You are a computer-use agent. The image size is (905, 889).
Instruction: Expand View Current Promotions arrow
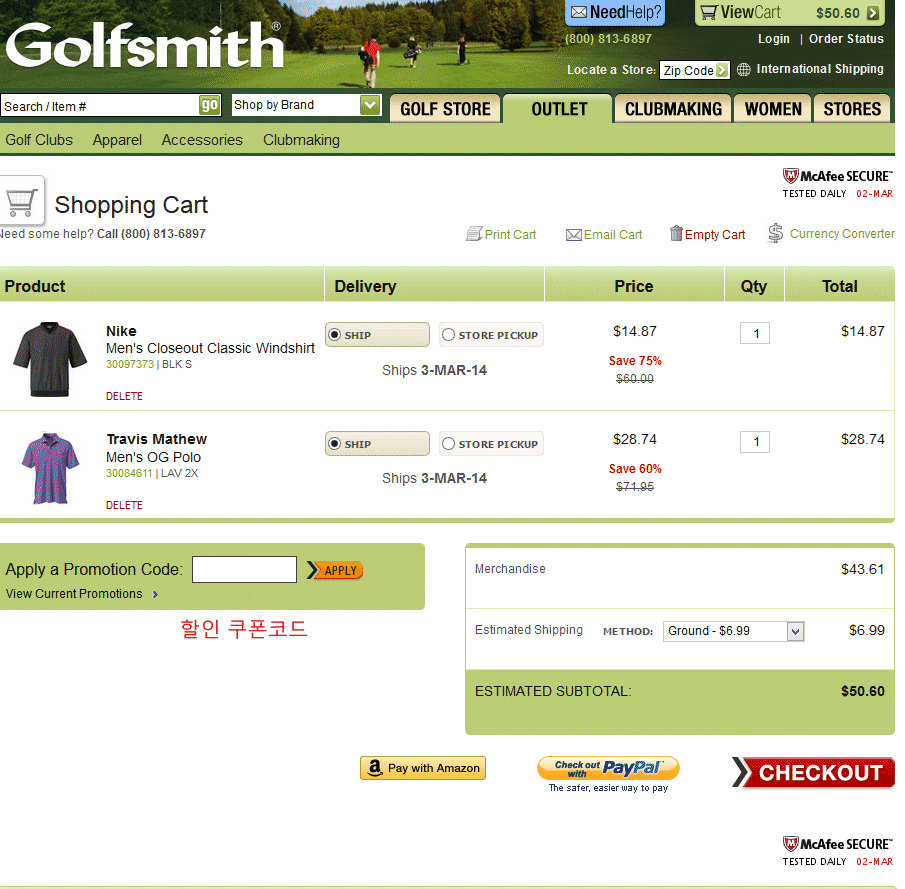click(156, 594)
